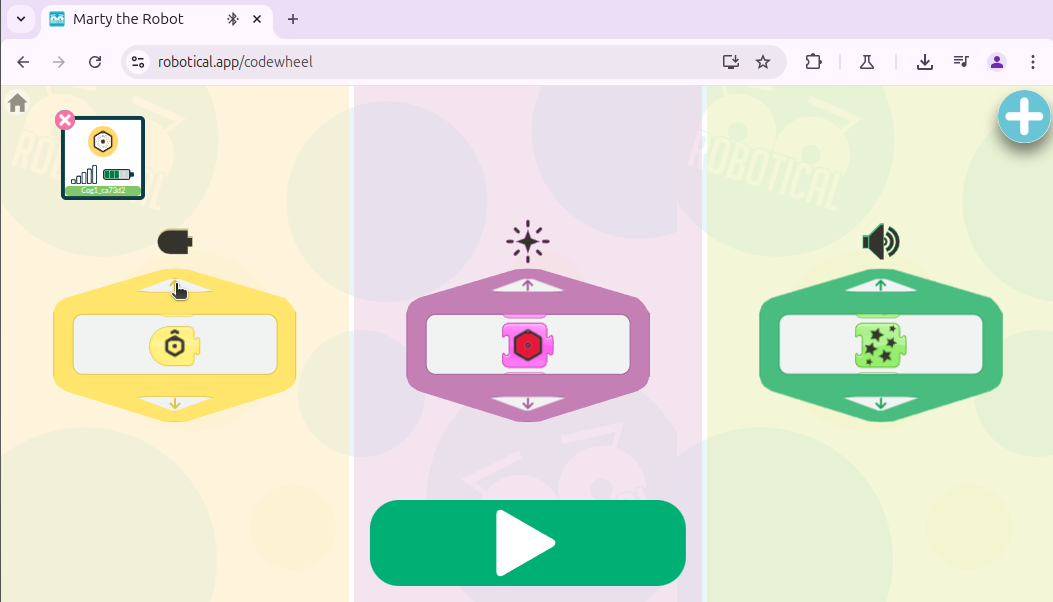The image size is (1053, 602).
Task: Add a new Cog with the plus button
Action: pyautogui.click(x=1023, y=116)
